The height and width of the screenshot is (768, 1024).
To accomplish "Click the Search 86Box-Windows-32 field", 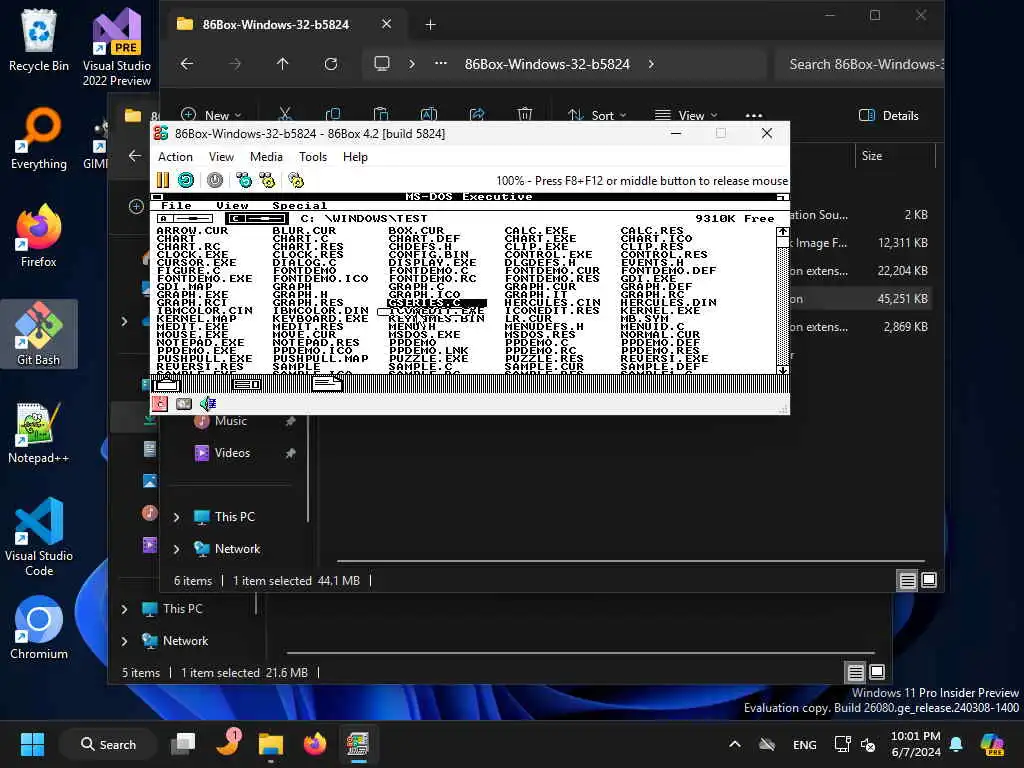I will (859, 64).
